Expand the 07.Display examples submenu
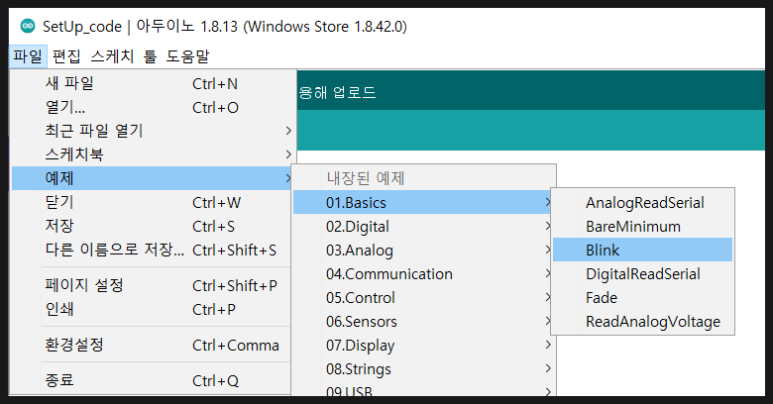This screenshot has width=773, height=404. [x=422, y=345]
